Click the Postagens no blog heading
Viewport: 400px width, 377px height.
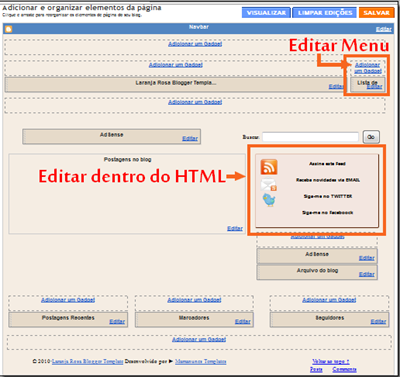pos(127,160)
